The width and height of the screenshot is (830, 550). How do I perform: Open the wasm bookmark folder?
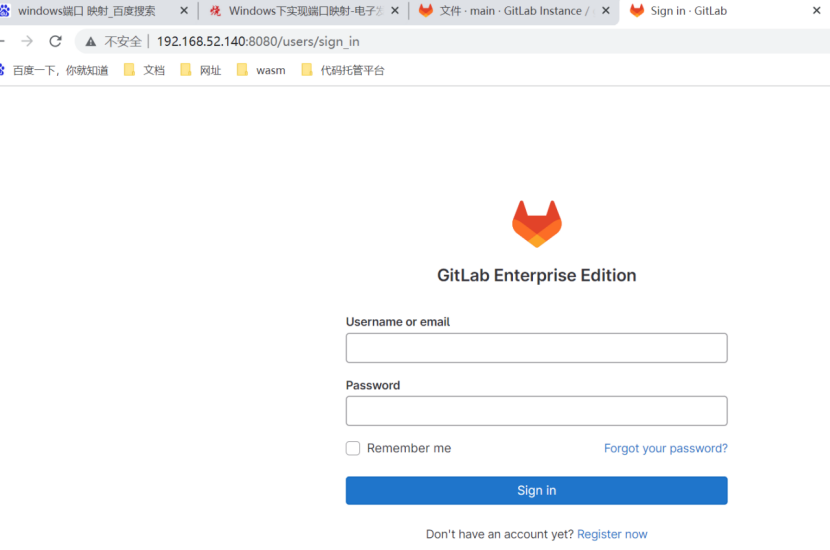click(x=261, y=70)
